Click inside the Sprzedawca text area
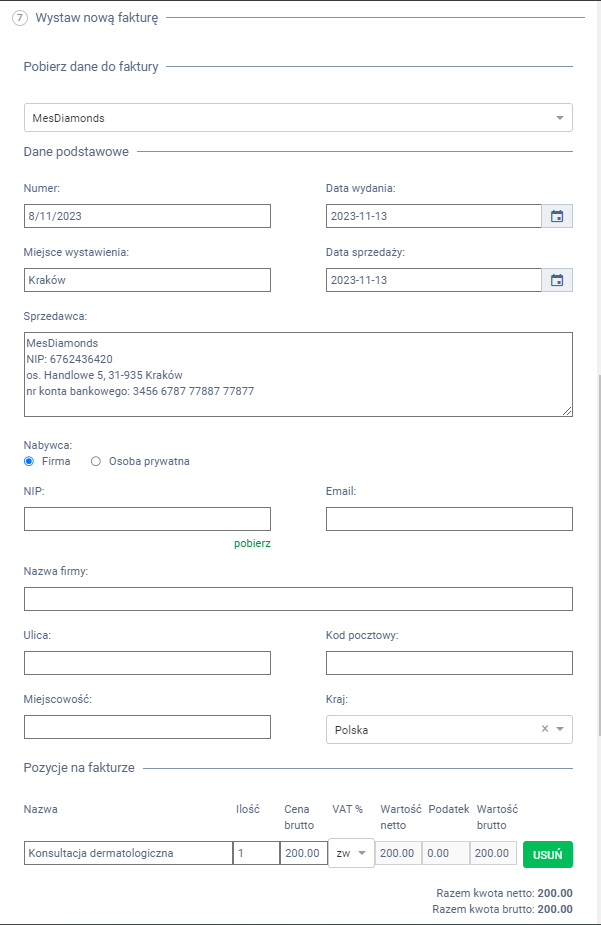Screen dimensions: 601x925 [x=298, y=374]
